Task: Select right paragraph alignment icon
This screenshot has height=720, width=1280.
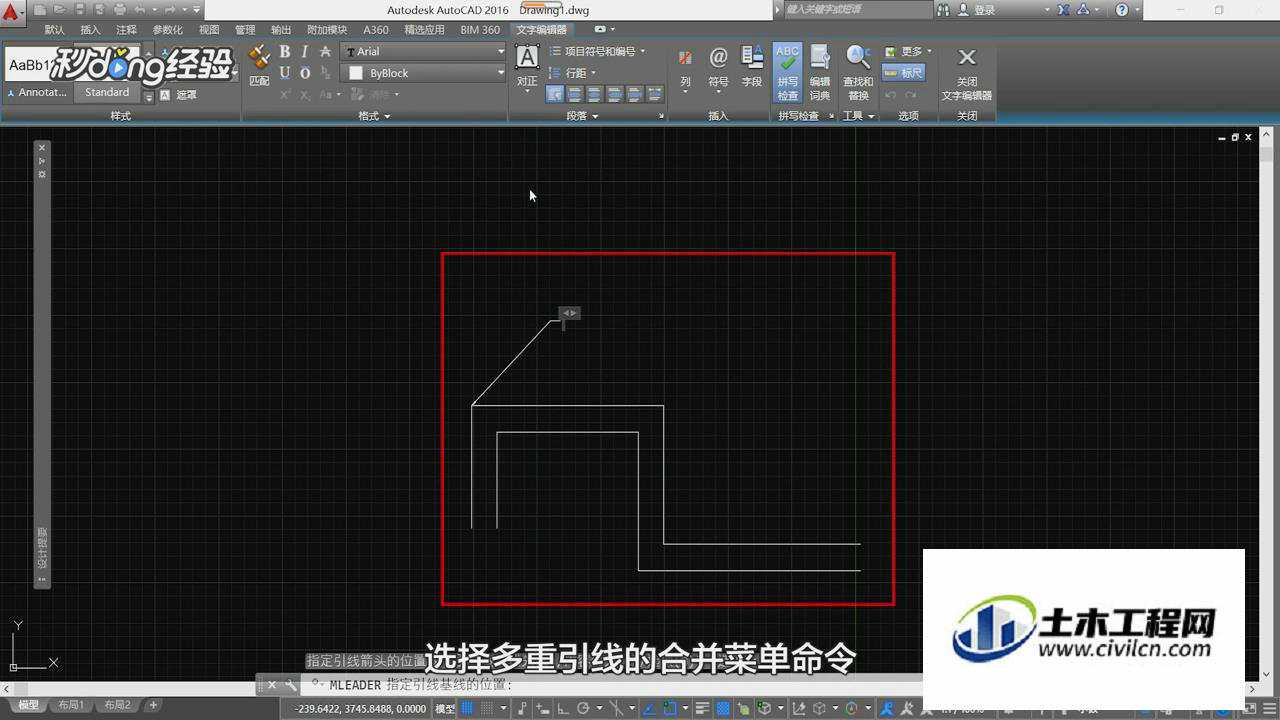Action: pos(615,94)
